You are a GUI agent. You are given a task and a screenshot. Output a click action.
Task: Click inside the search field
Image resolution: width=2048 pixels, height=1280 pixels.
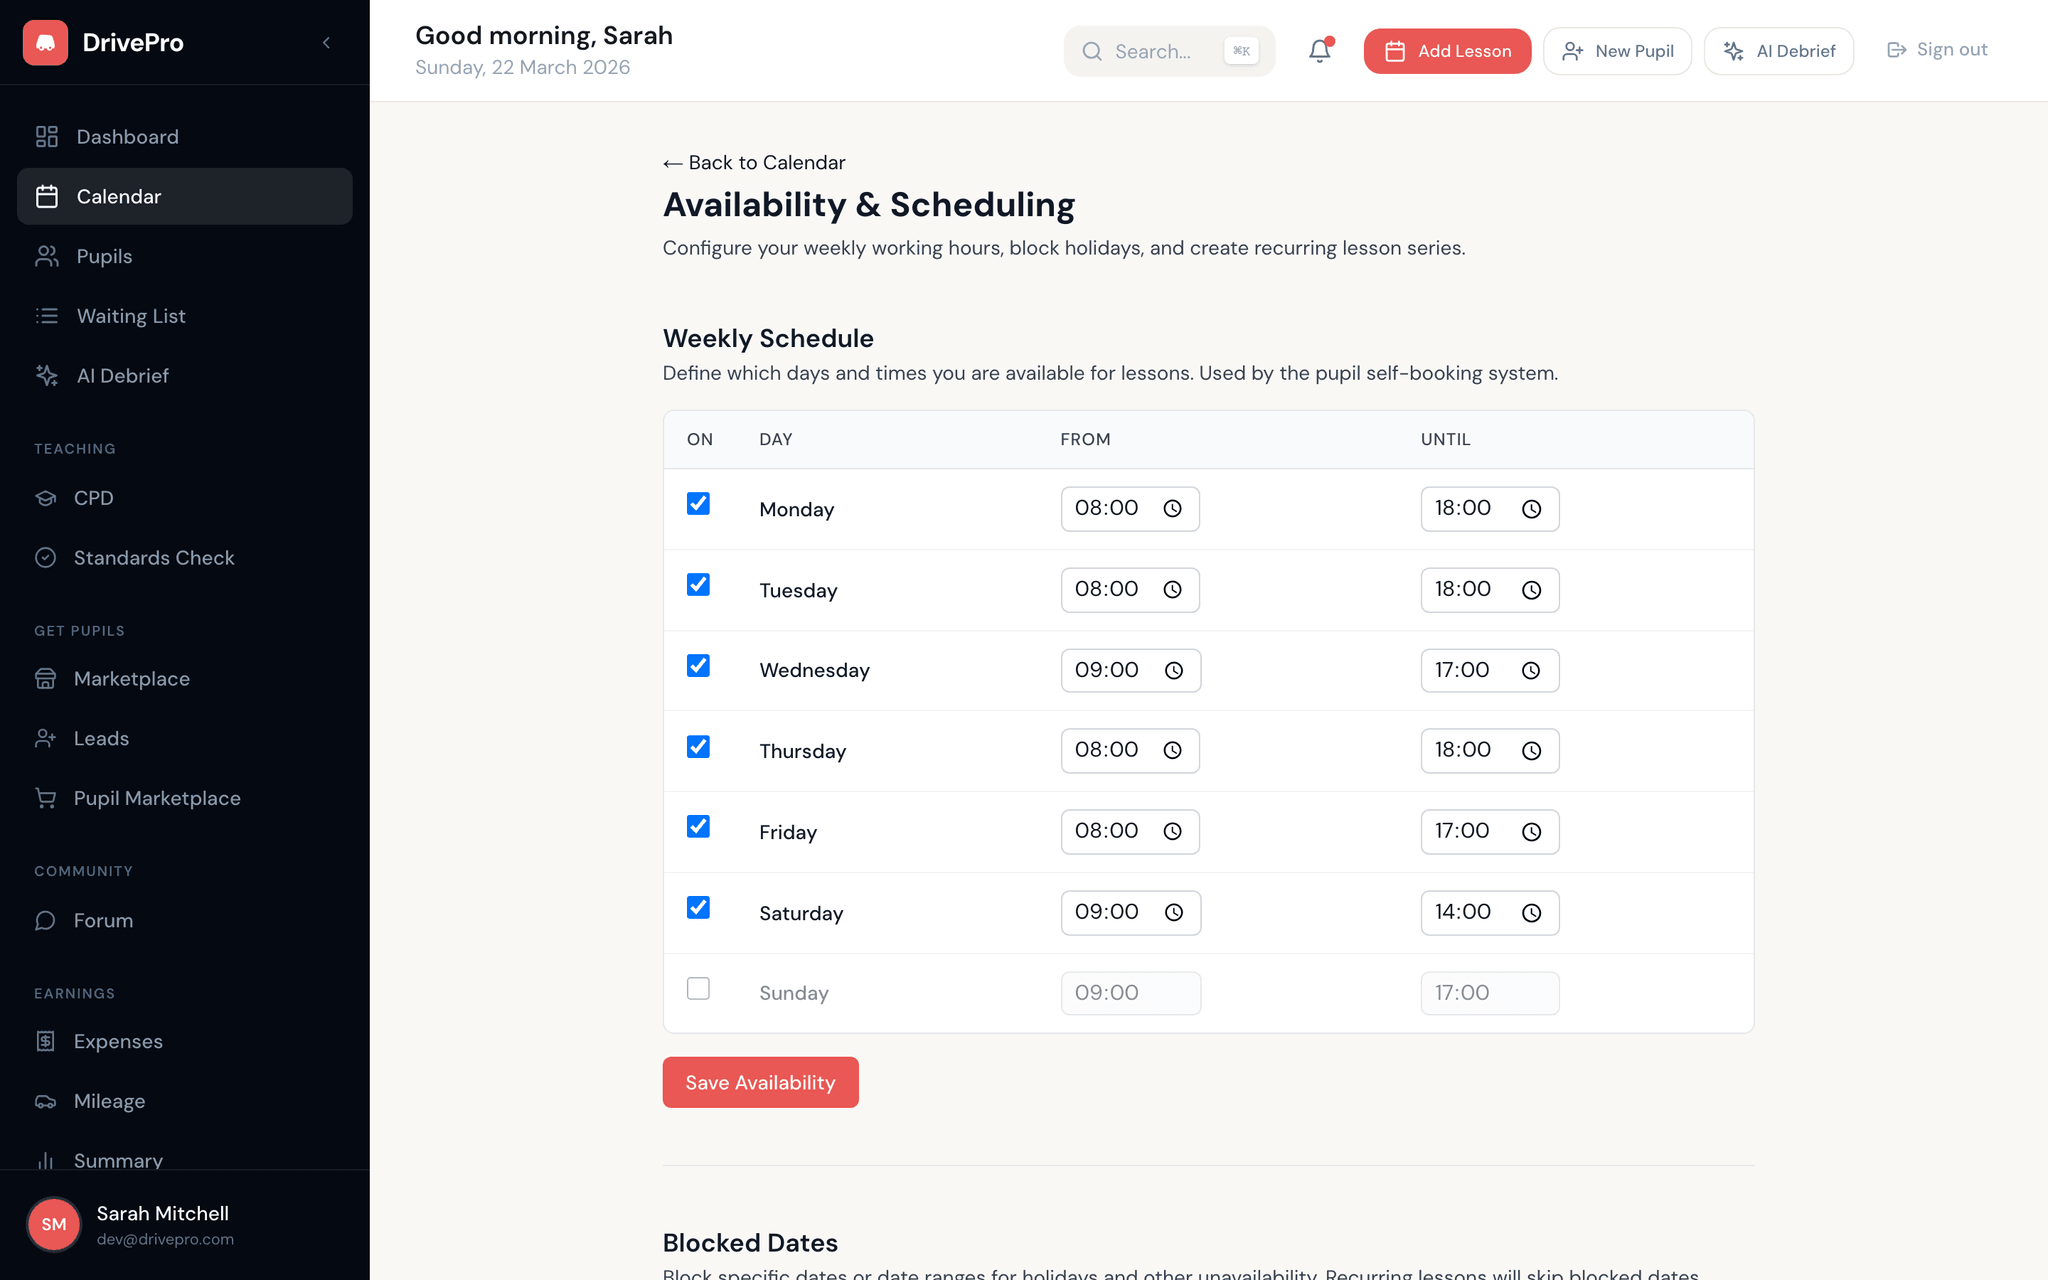[1160, 50]
